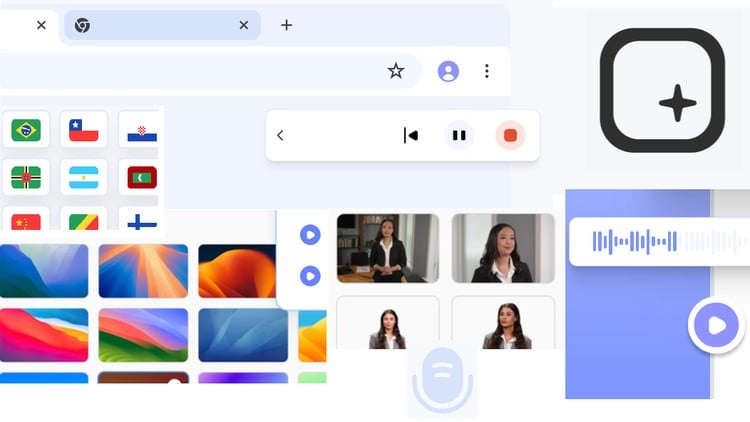Open the Chrome three-dot menu
The height and width of the screenshot is (422, 750).
487,71
